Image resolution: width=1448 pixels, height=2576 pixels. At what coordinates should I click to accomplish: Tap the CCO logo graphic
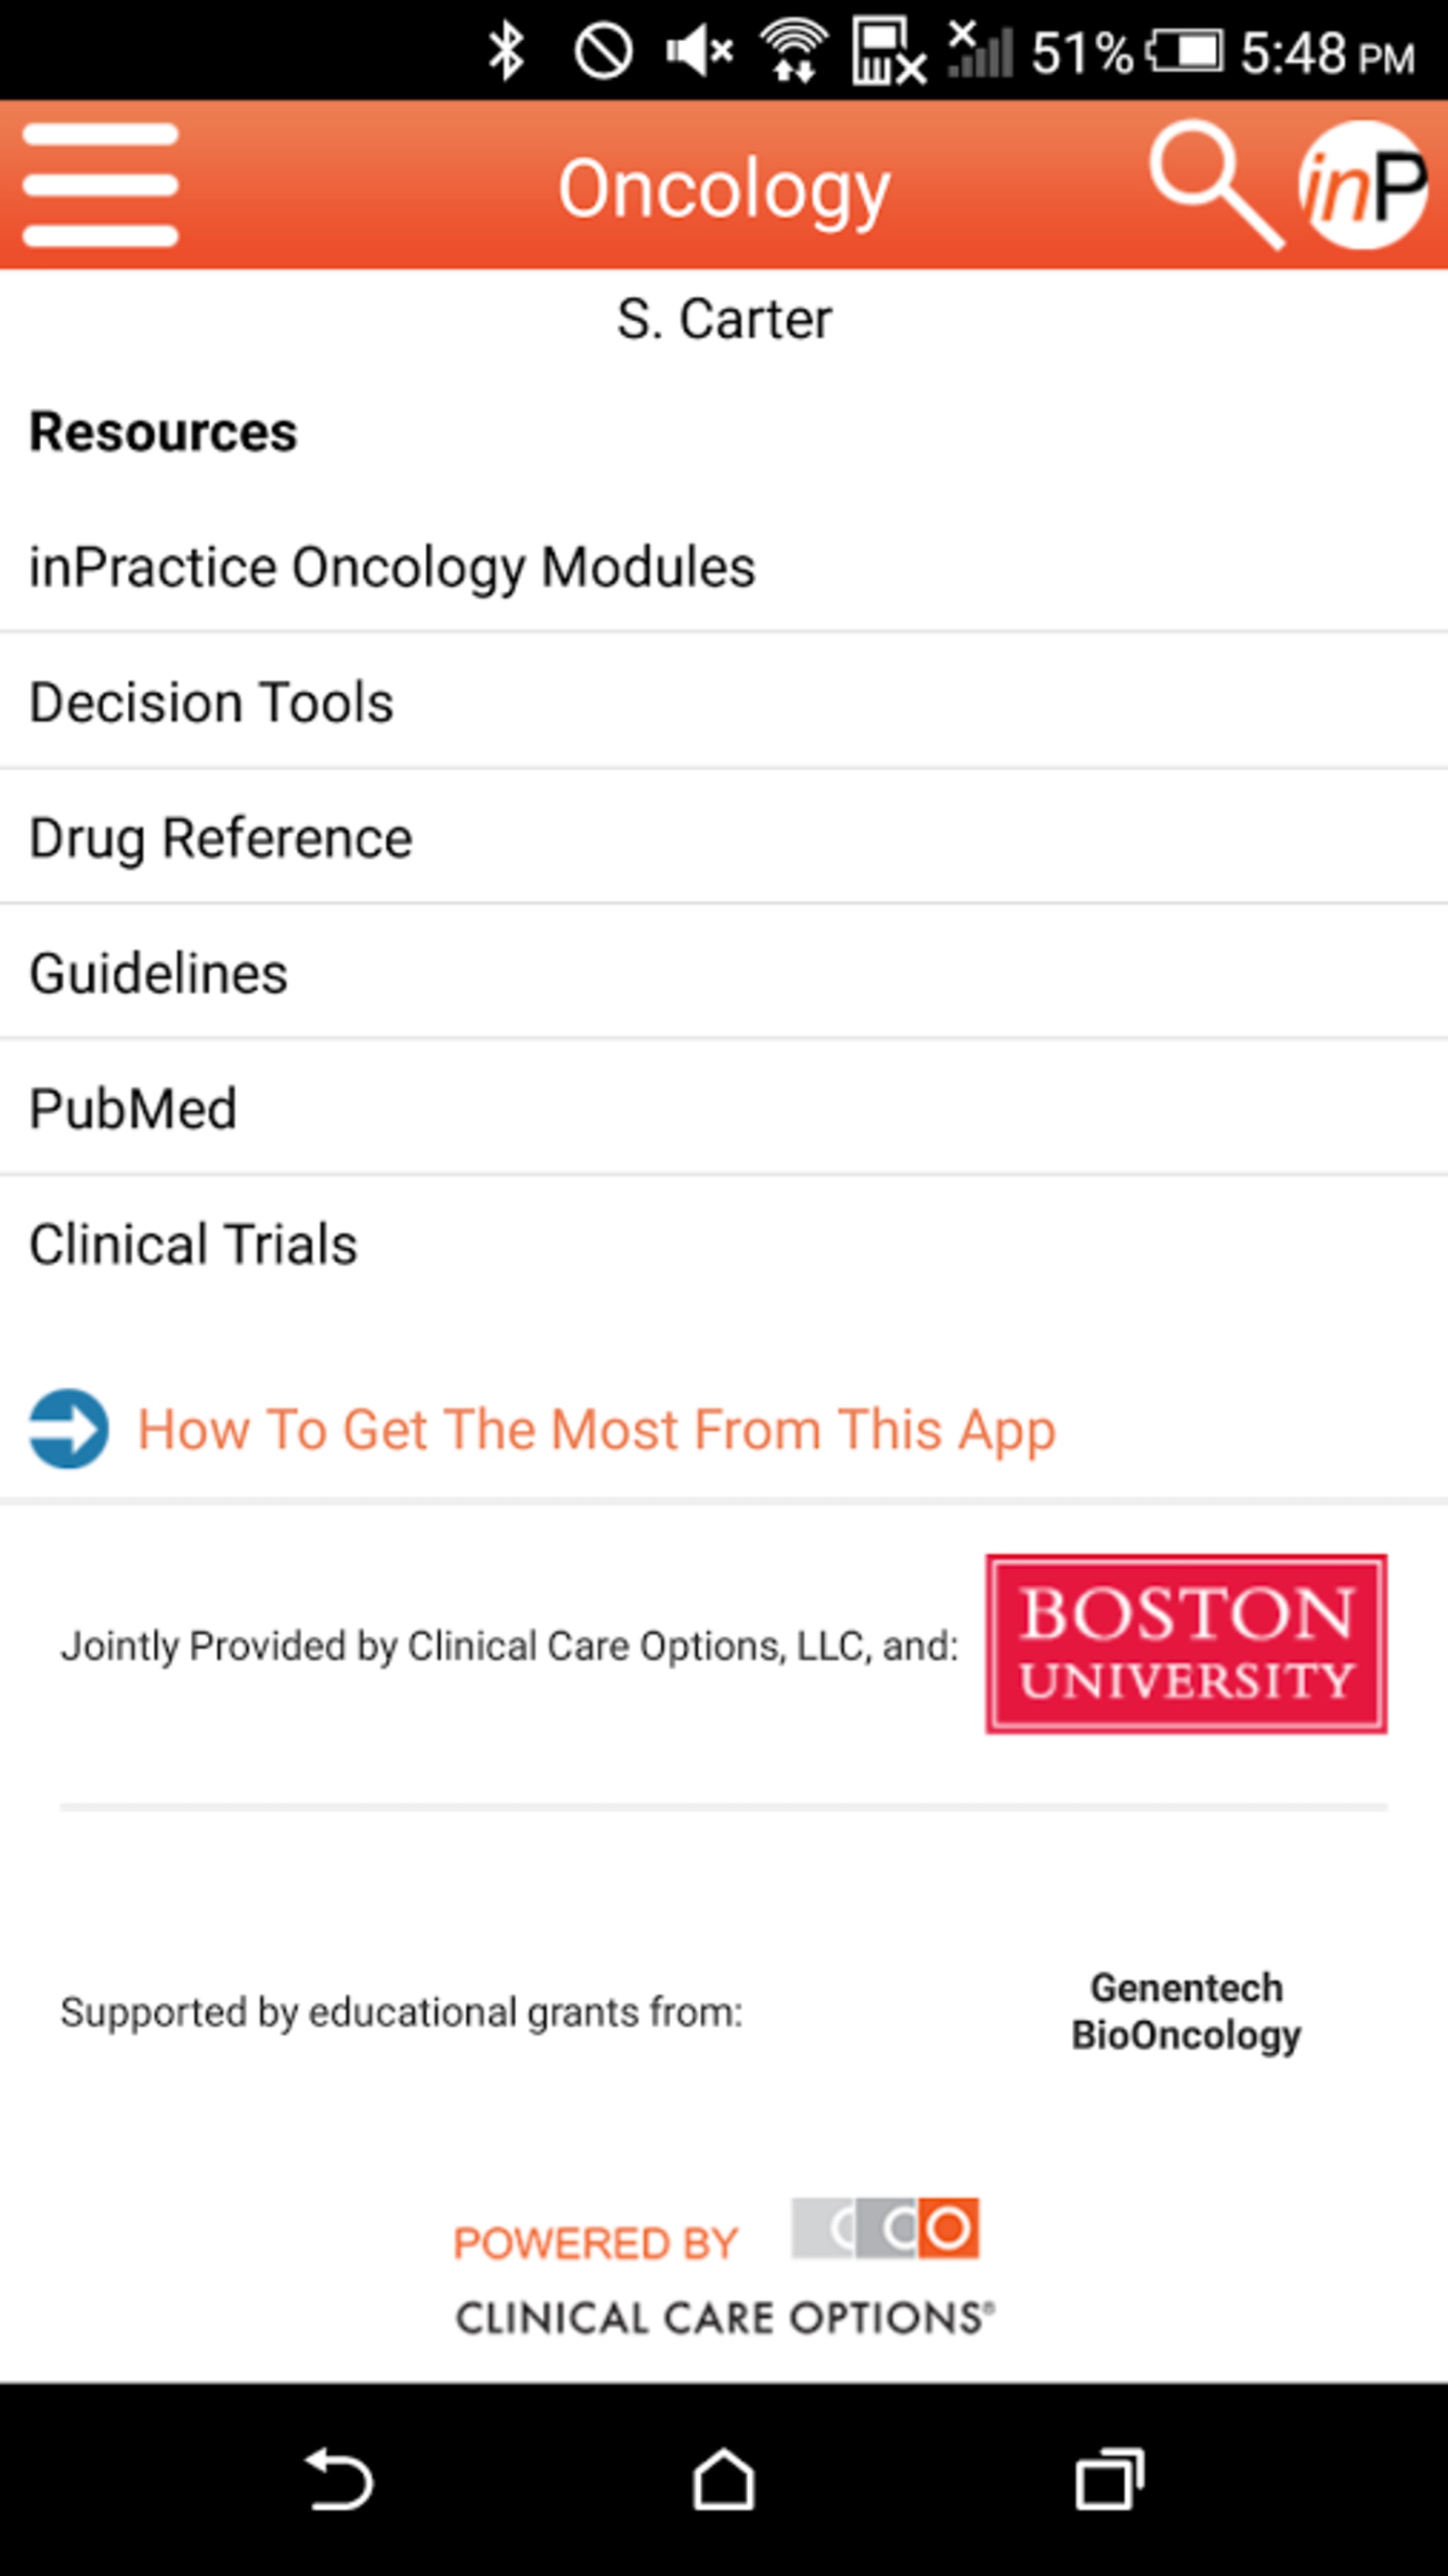click(x=885, y=2228)
